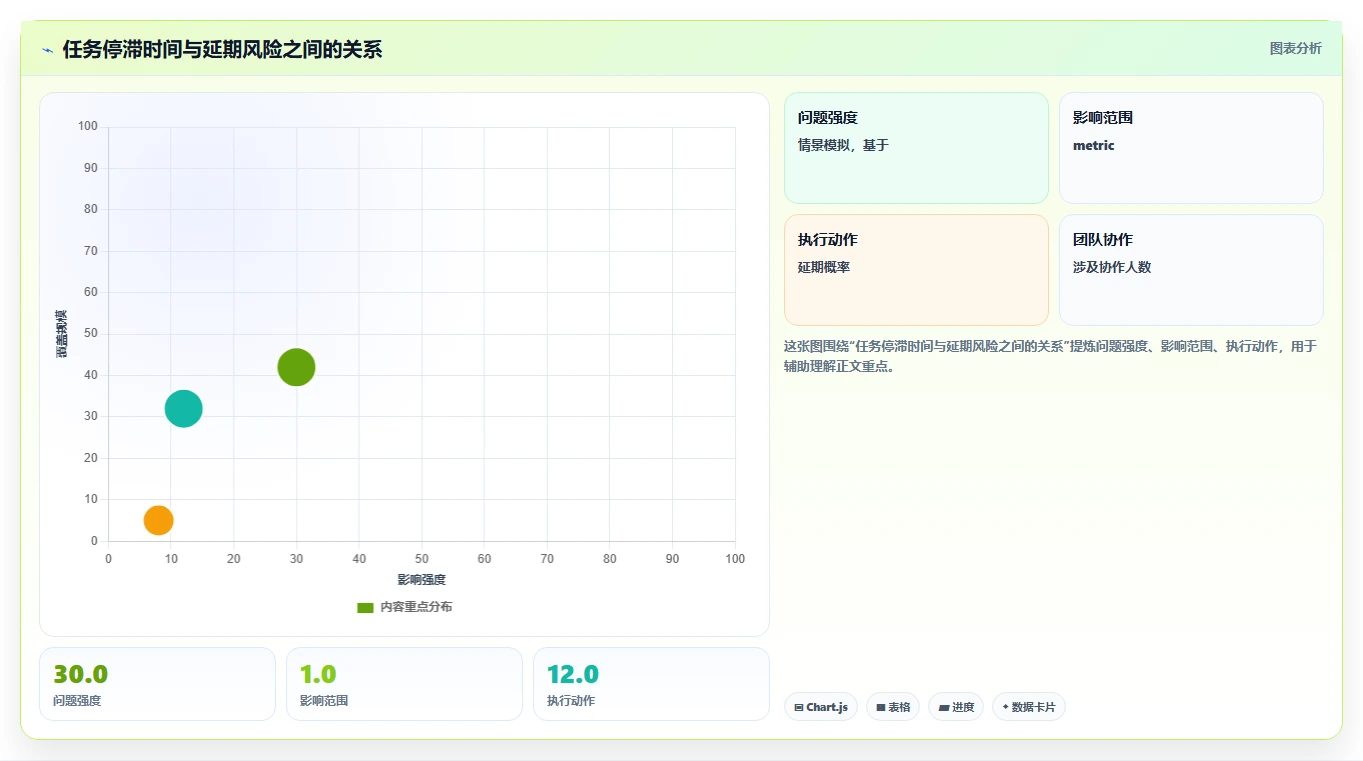The width and height of the screenshot is (1363, 761).
Task: Select the 影响范围 metric card
Action: (1191, 148)
